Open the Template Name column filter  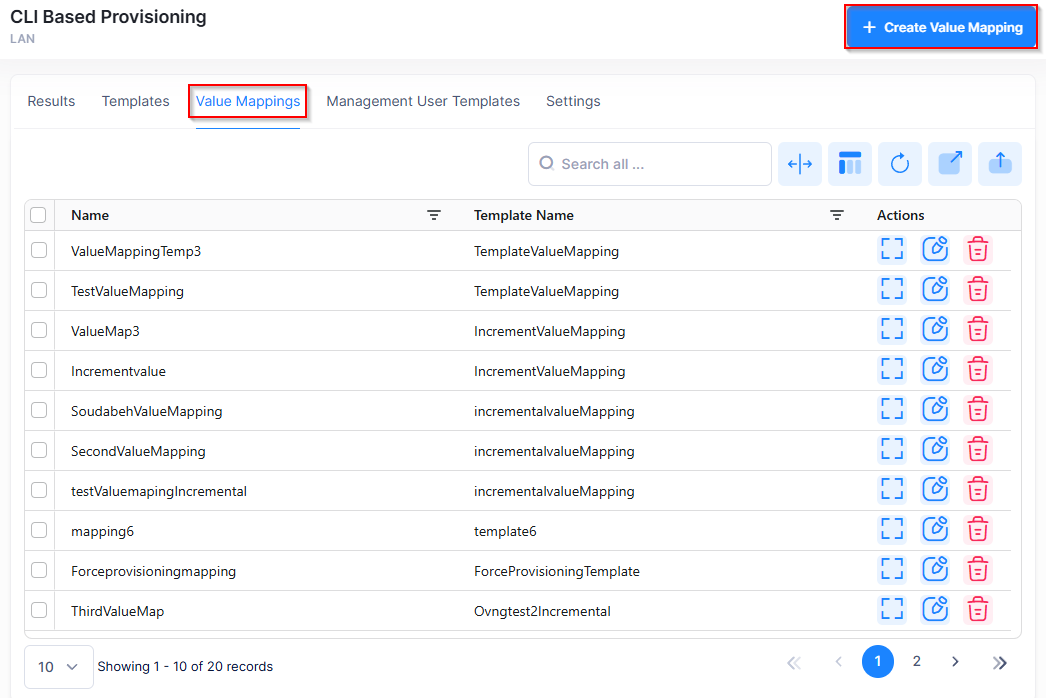(837, 215)
